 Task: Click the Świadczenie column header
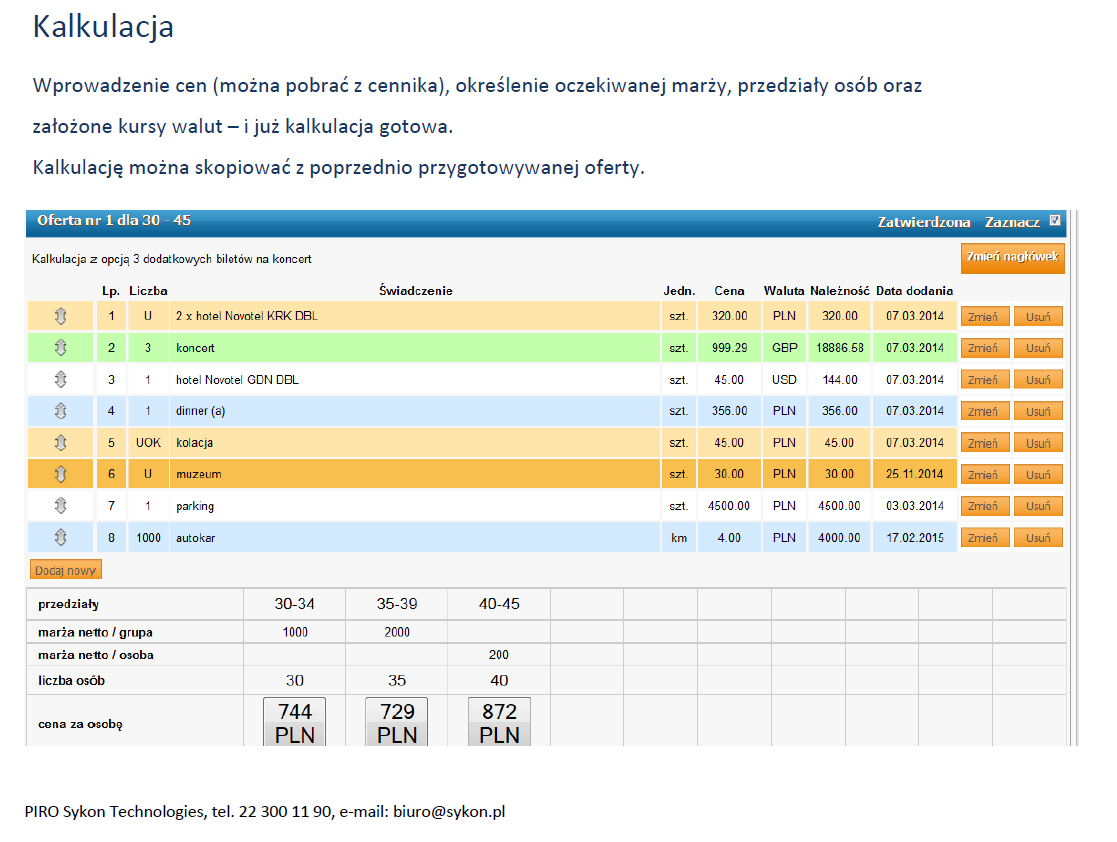click(x=415, y=291)
